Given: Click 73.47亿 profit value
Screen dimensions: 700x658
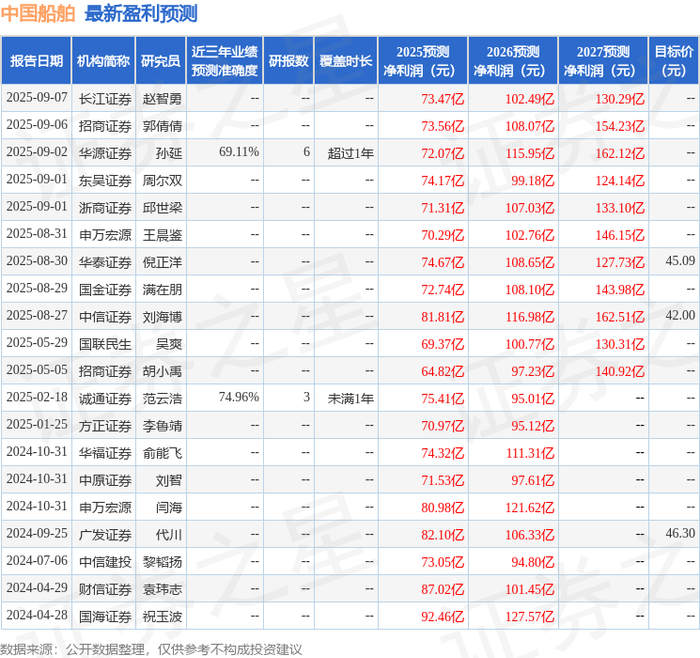Looking at the screenshot, I should 442,99.
